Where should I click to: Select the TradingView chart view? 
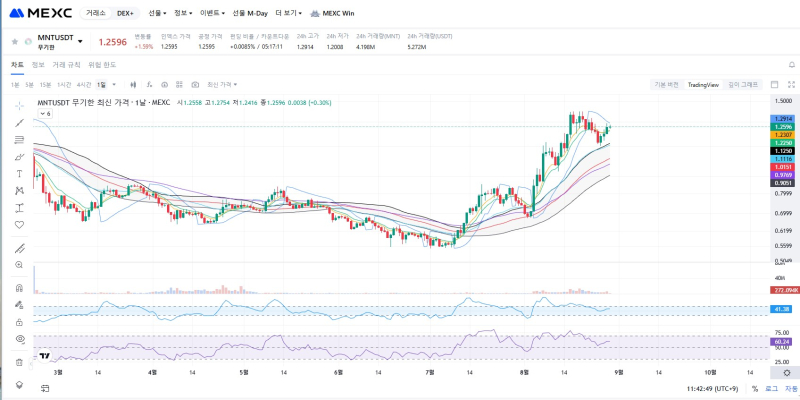point(703,85)
